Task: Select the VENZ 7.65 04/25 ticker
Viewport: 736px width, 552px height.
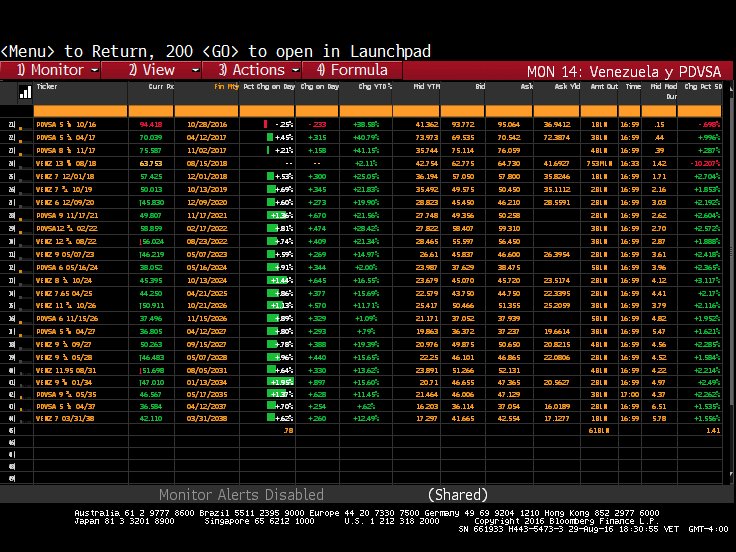Action: point(64,293)
